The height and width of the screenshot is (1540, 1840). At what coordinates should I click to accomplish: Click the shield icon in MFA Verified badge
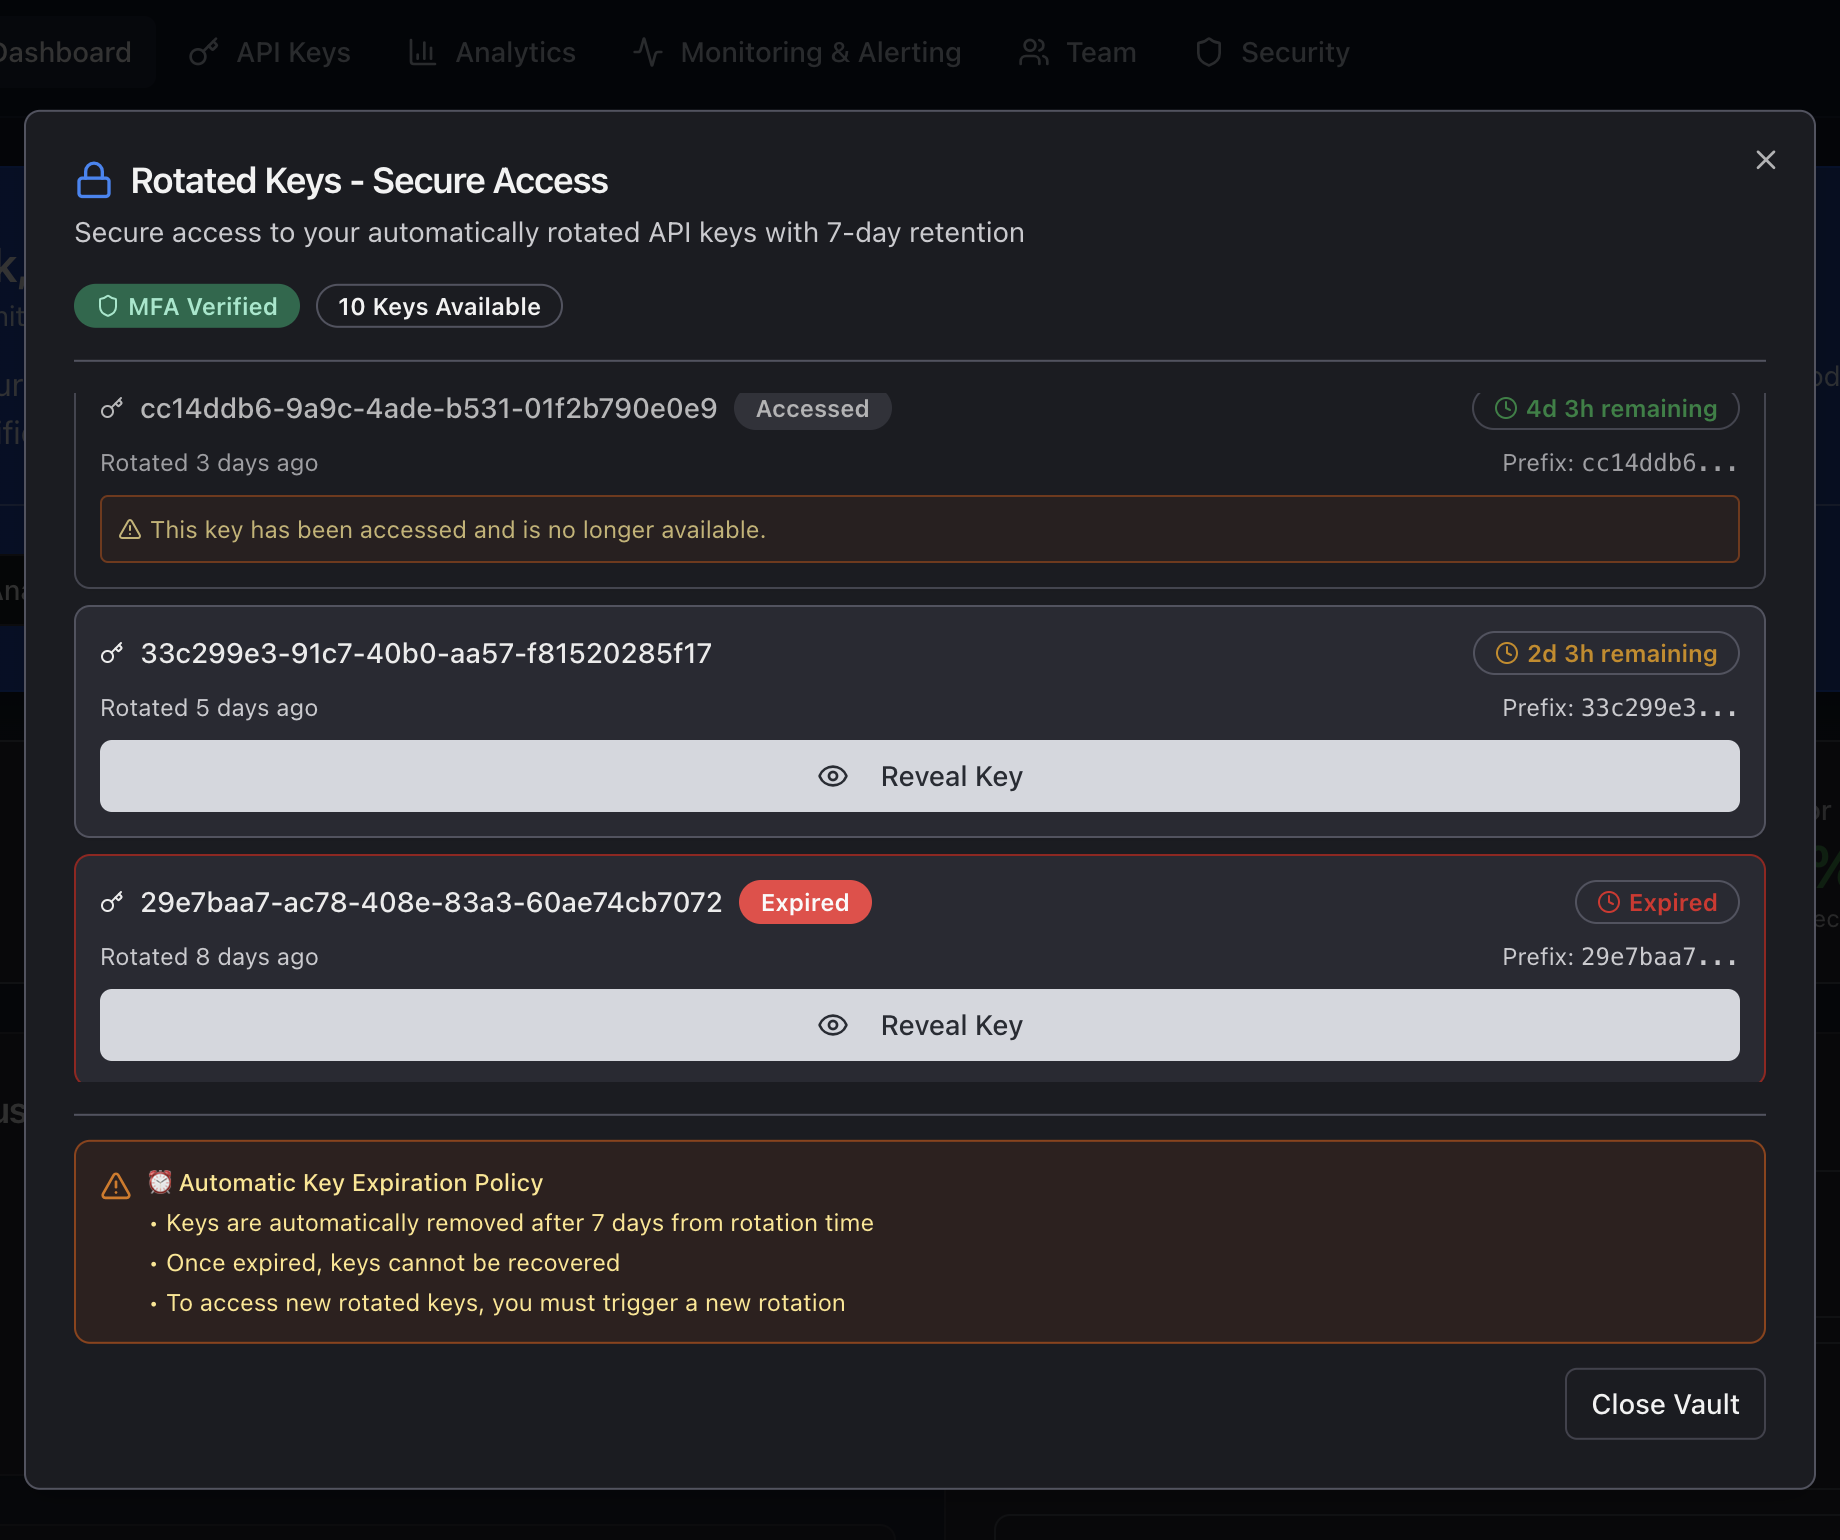click(x=108, y=306)
